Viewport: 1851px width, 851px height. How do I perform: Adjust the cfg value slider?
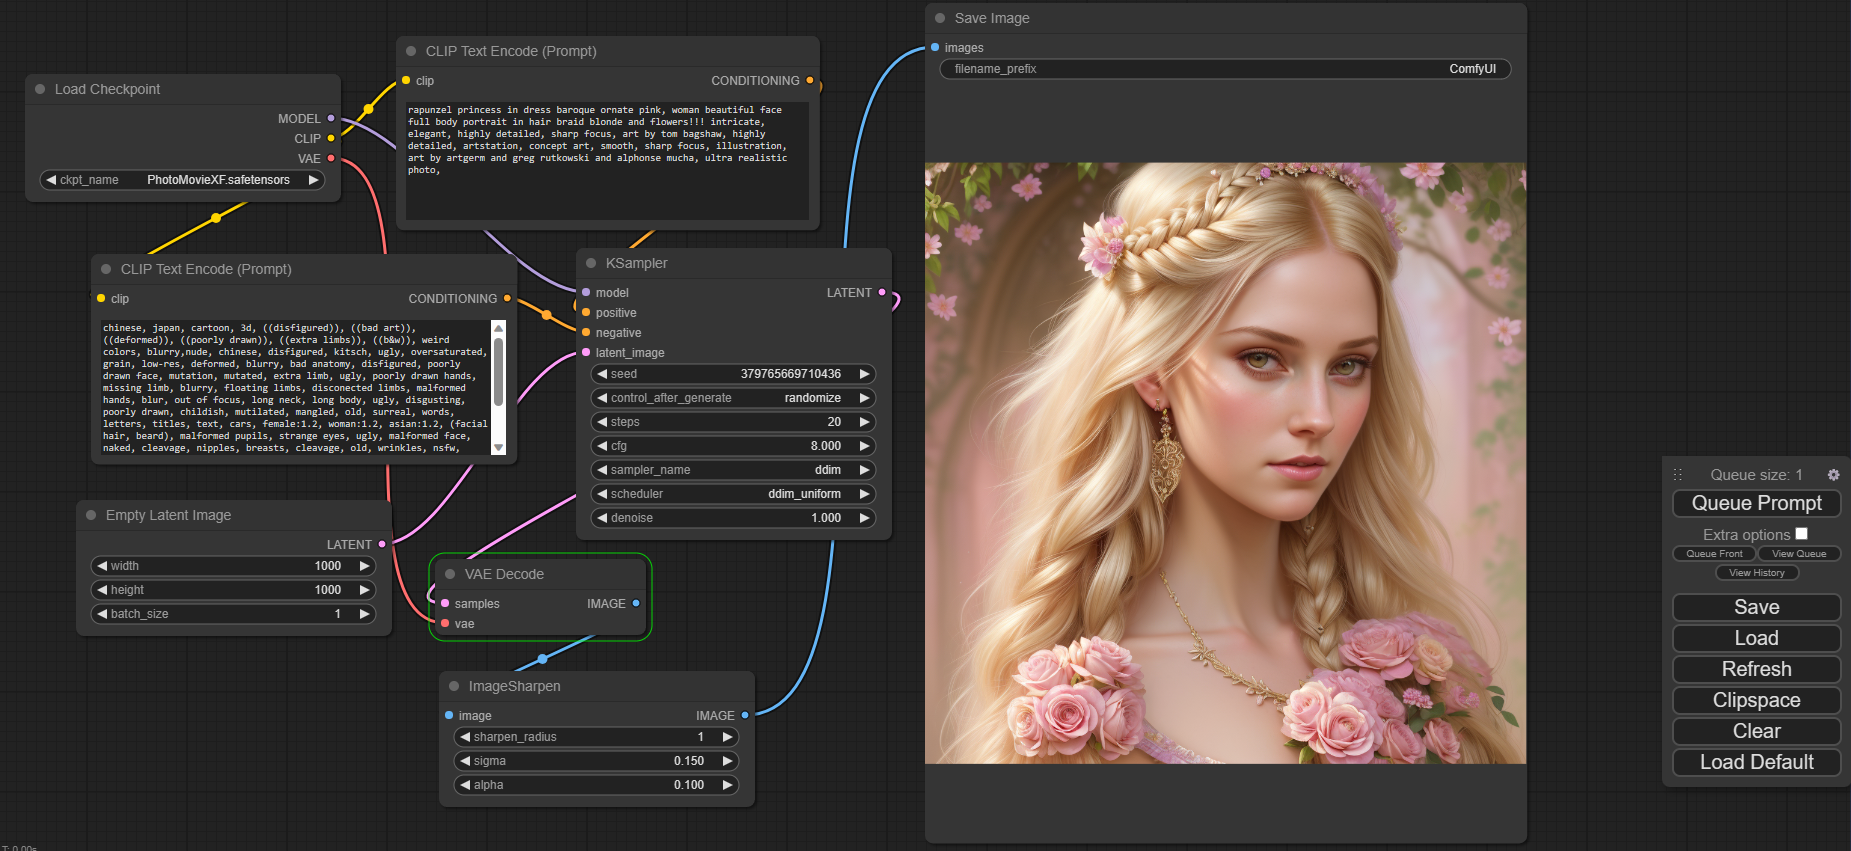[x=733, y=446]
